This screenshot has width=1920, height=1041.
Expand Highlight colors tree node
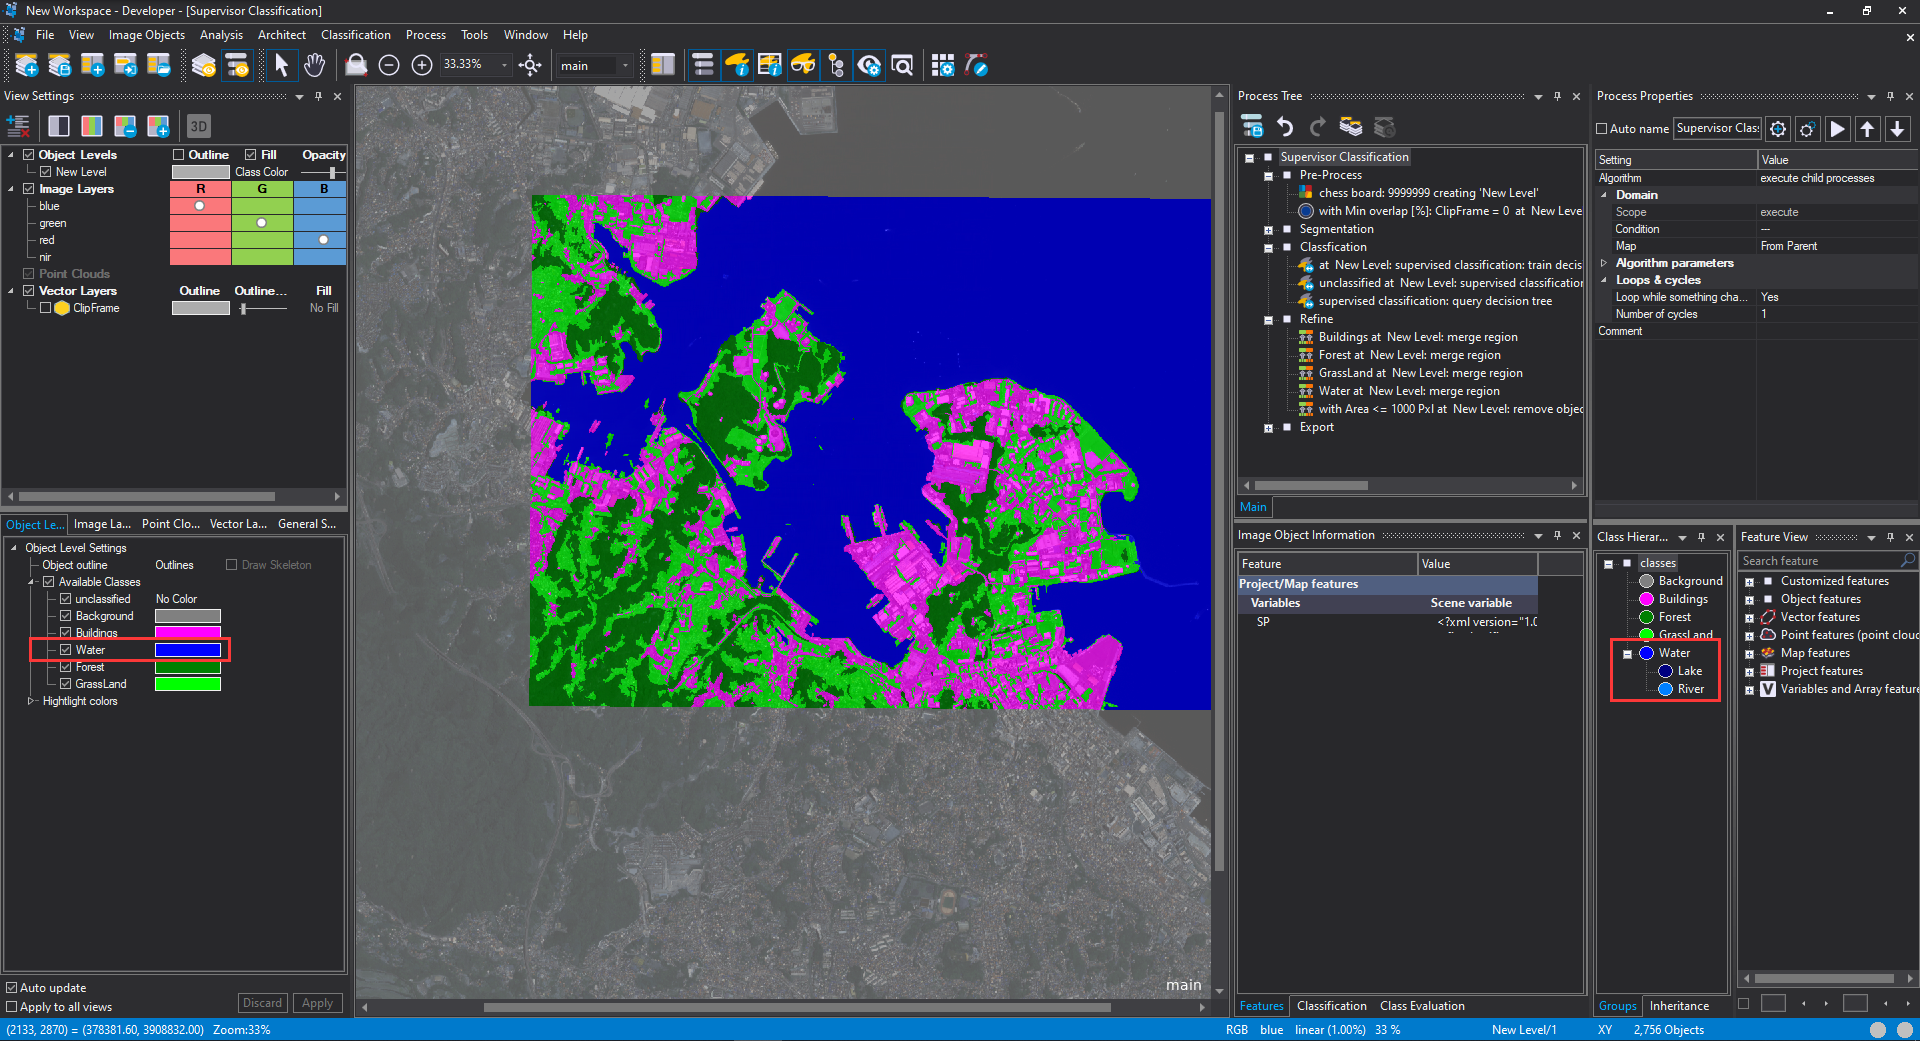point(30,701)
